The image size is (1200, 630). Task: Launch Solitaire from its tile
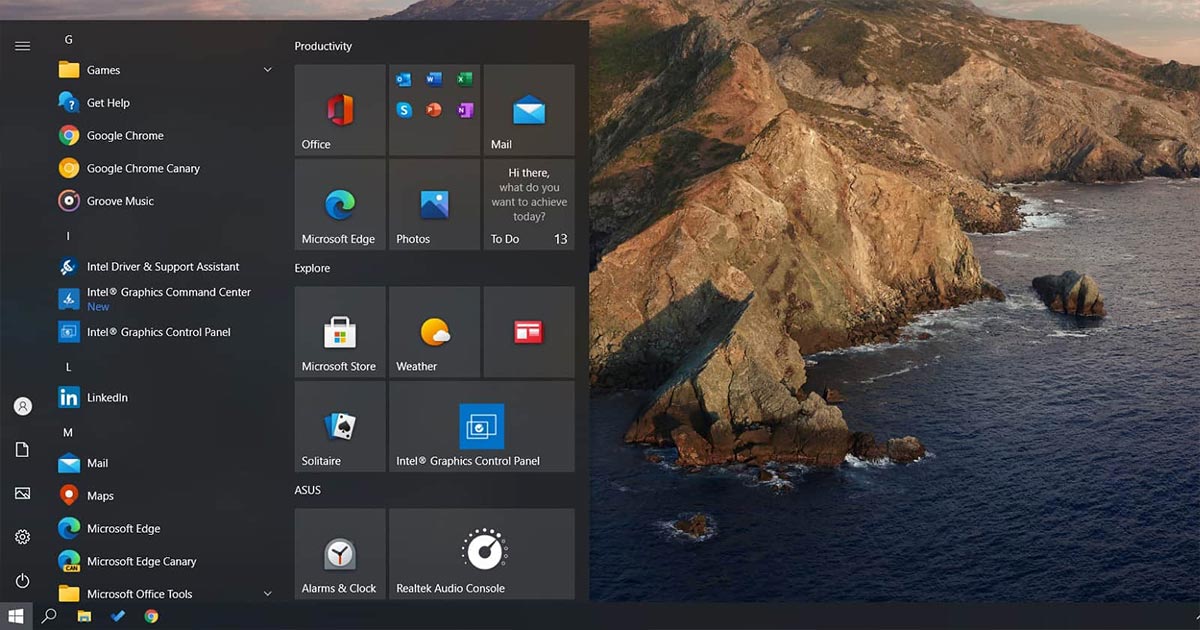click(x=339, y=426)
